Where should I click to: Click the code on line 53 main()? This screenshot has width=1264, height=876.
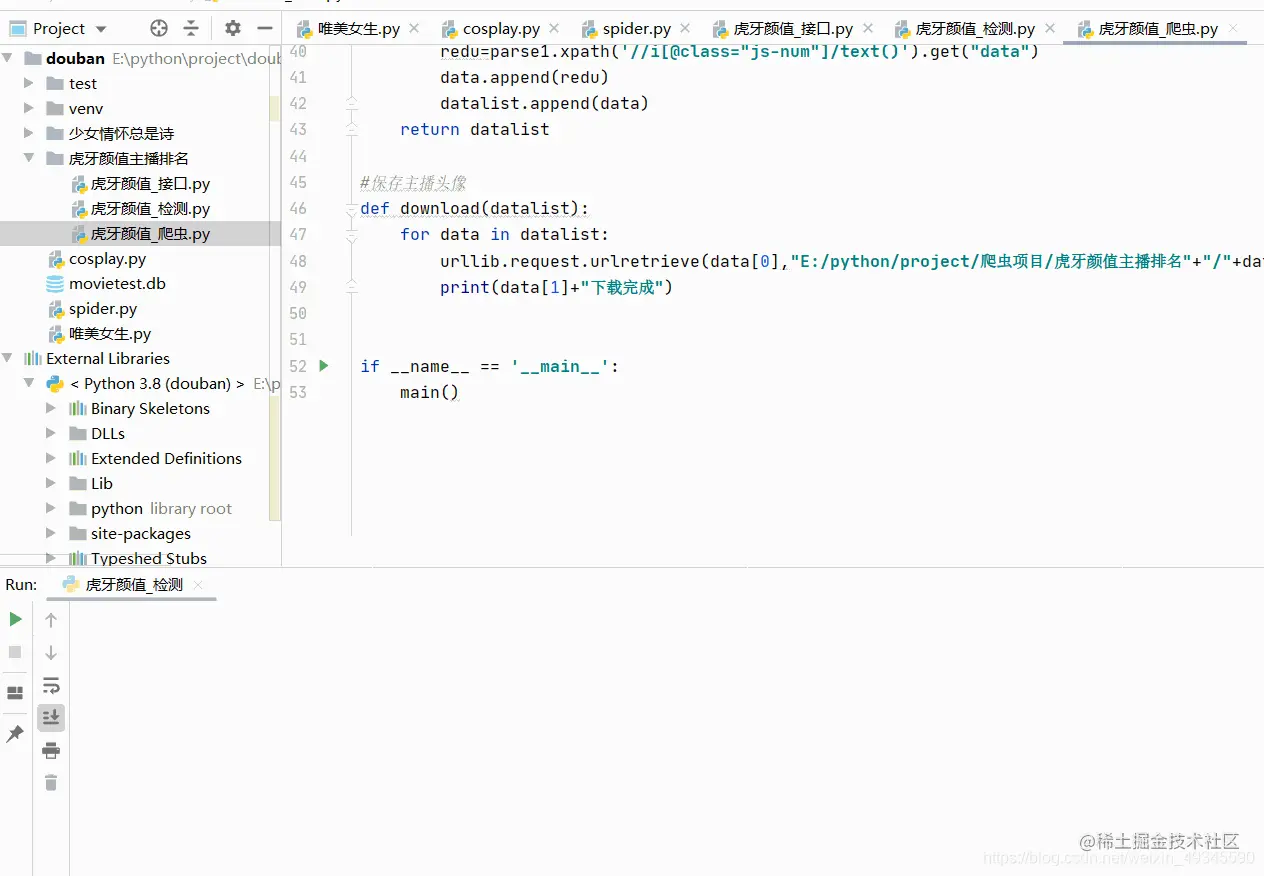click(429, 392)
